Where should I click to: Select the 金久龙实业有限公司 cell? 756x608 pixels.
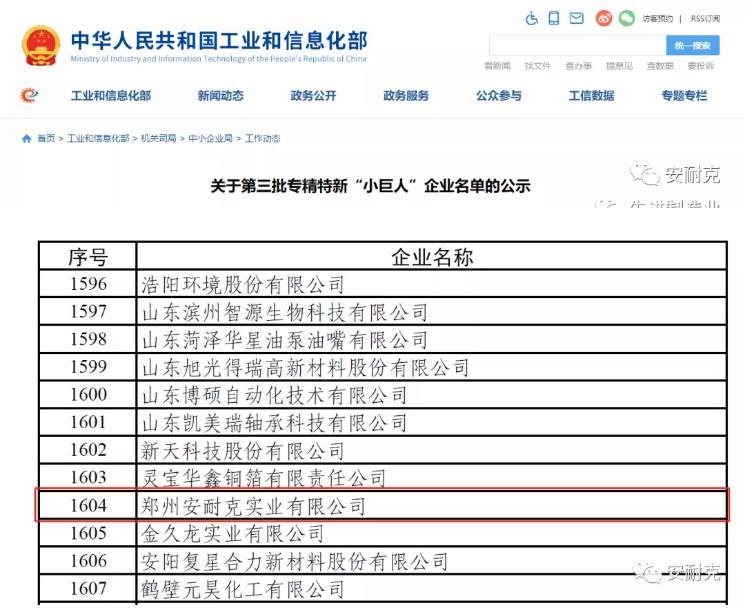point(432,533)
